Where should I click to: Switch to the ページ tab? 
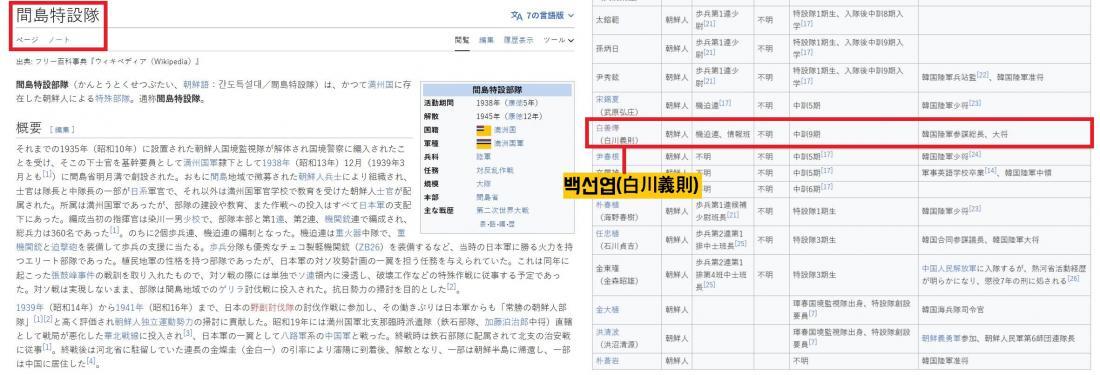[27, 40]
